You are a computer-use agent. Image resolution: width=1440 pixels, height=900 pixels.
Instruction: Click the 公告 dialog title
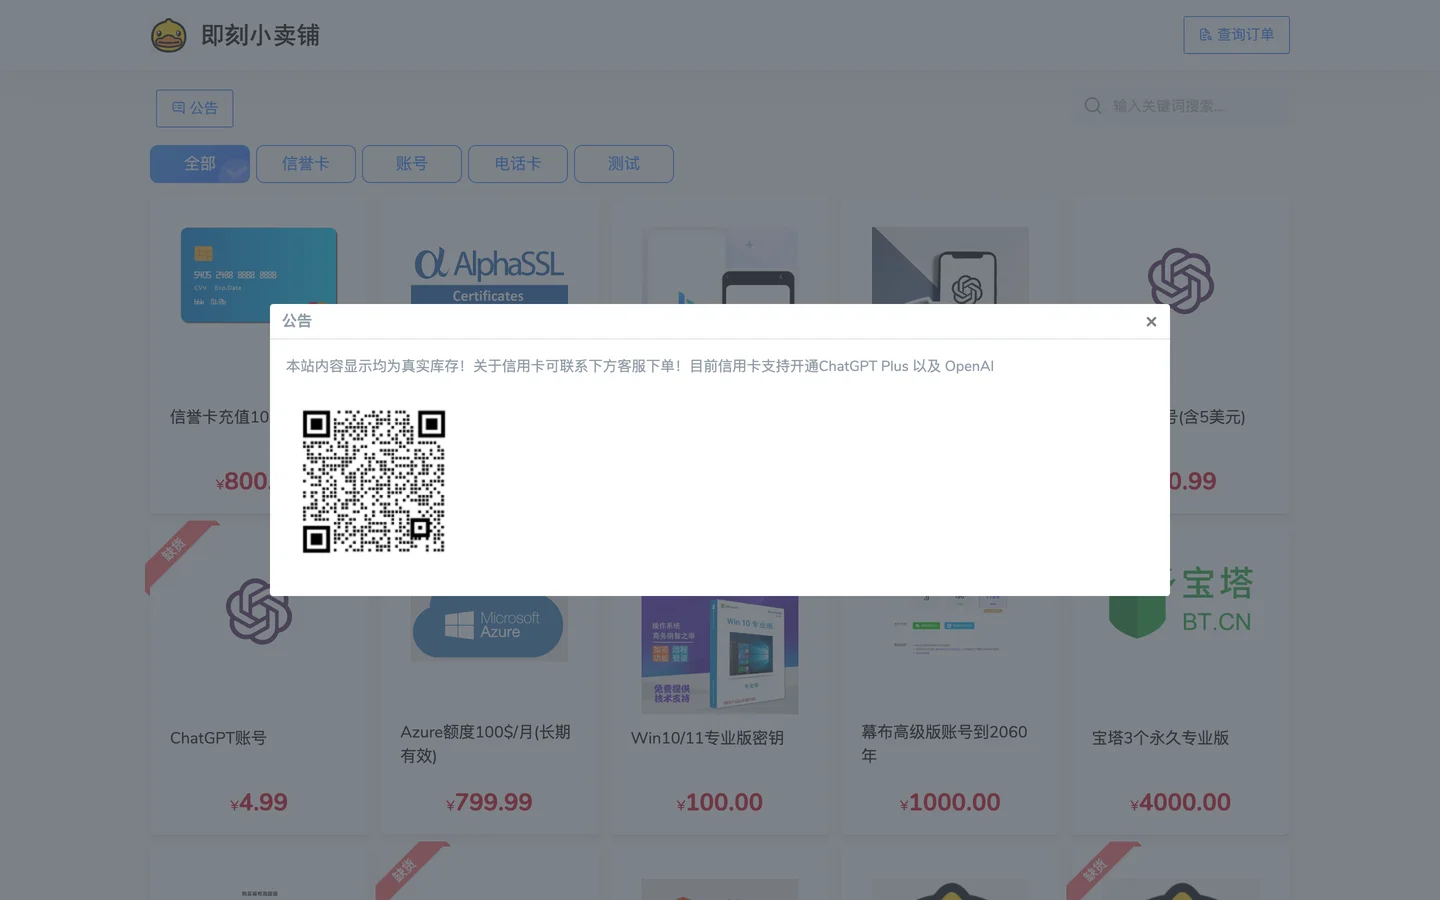click(x=297, y=321)
